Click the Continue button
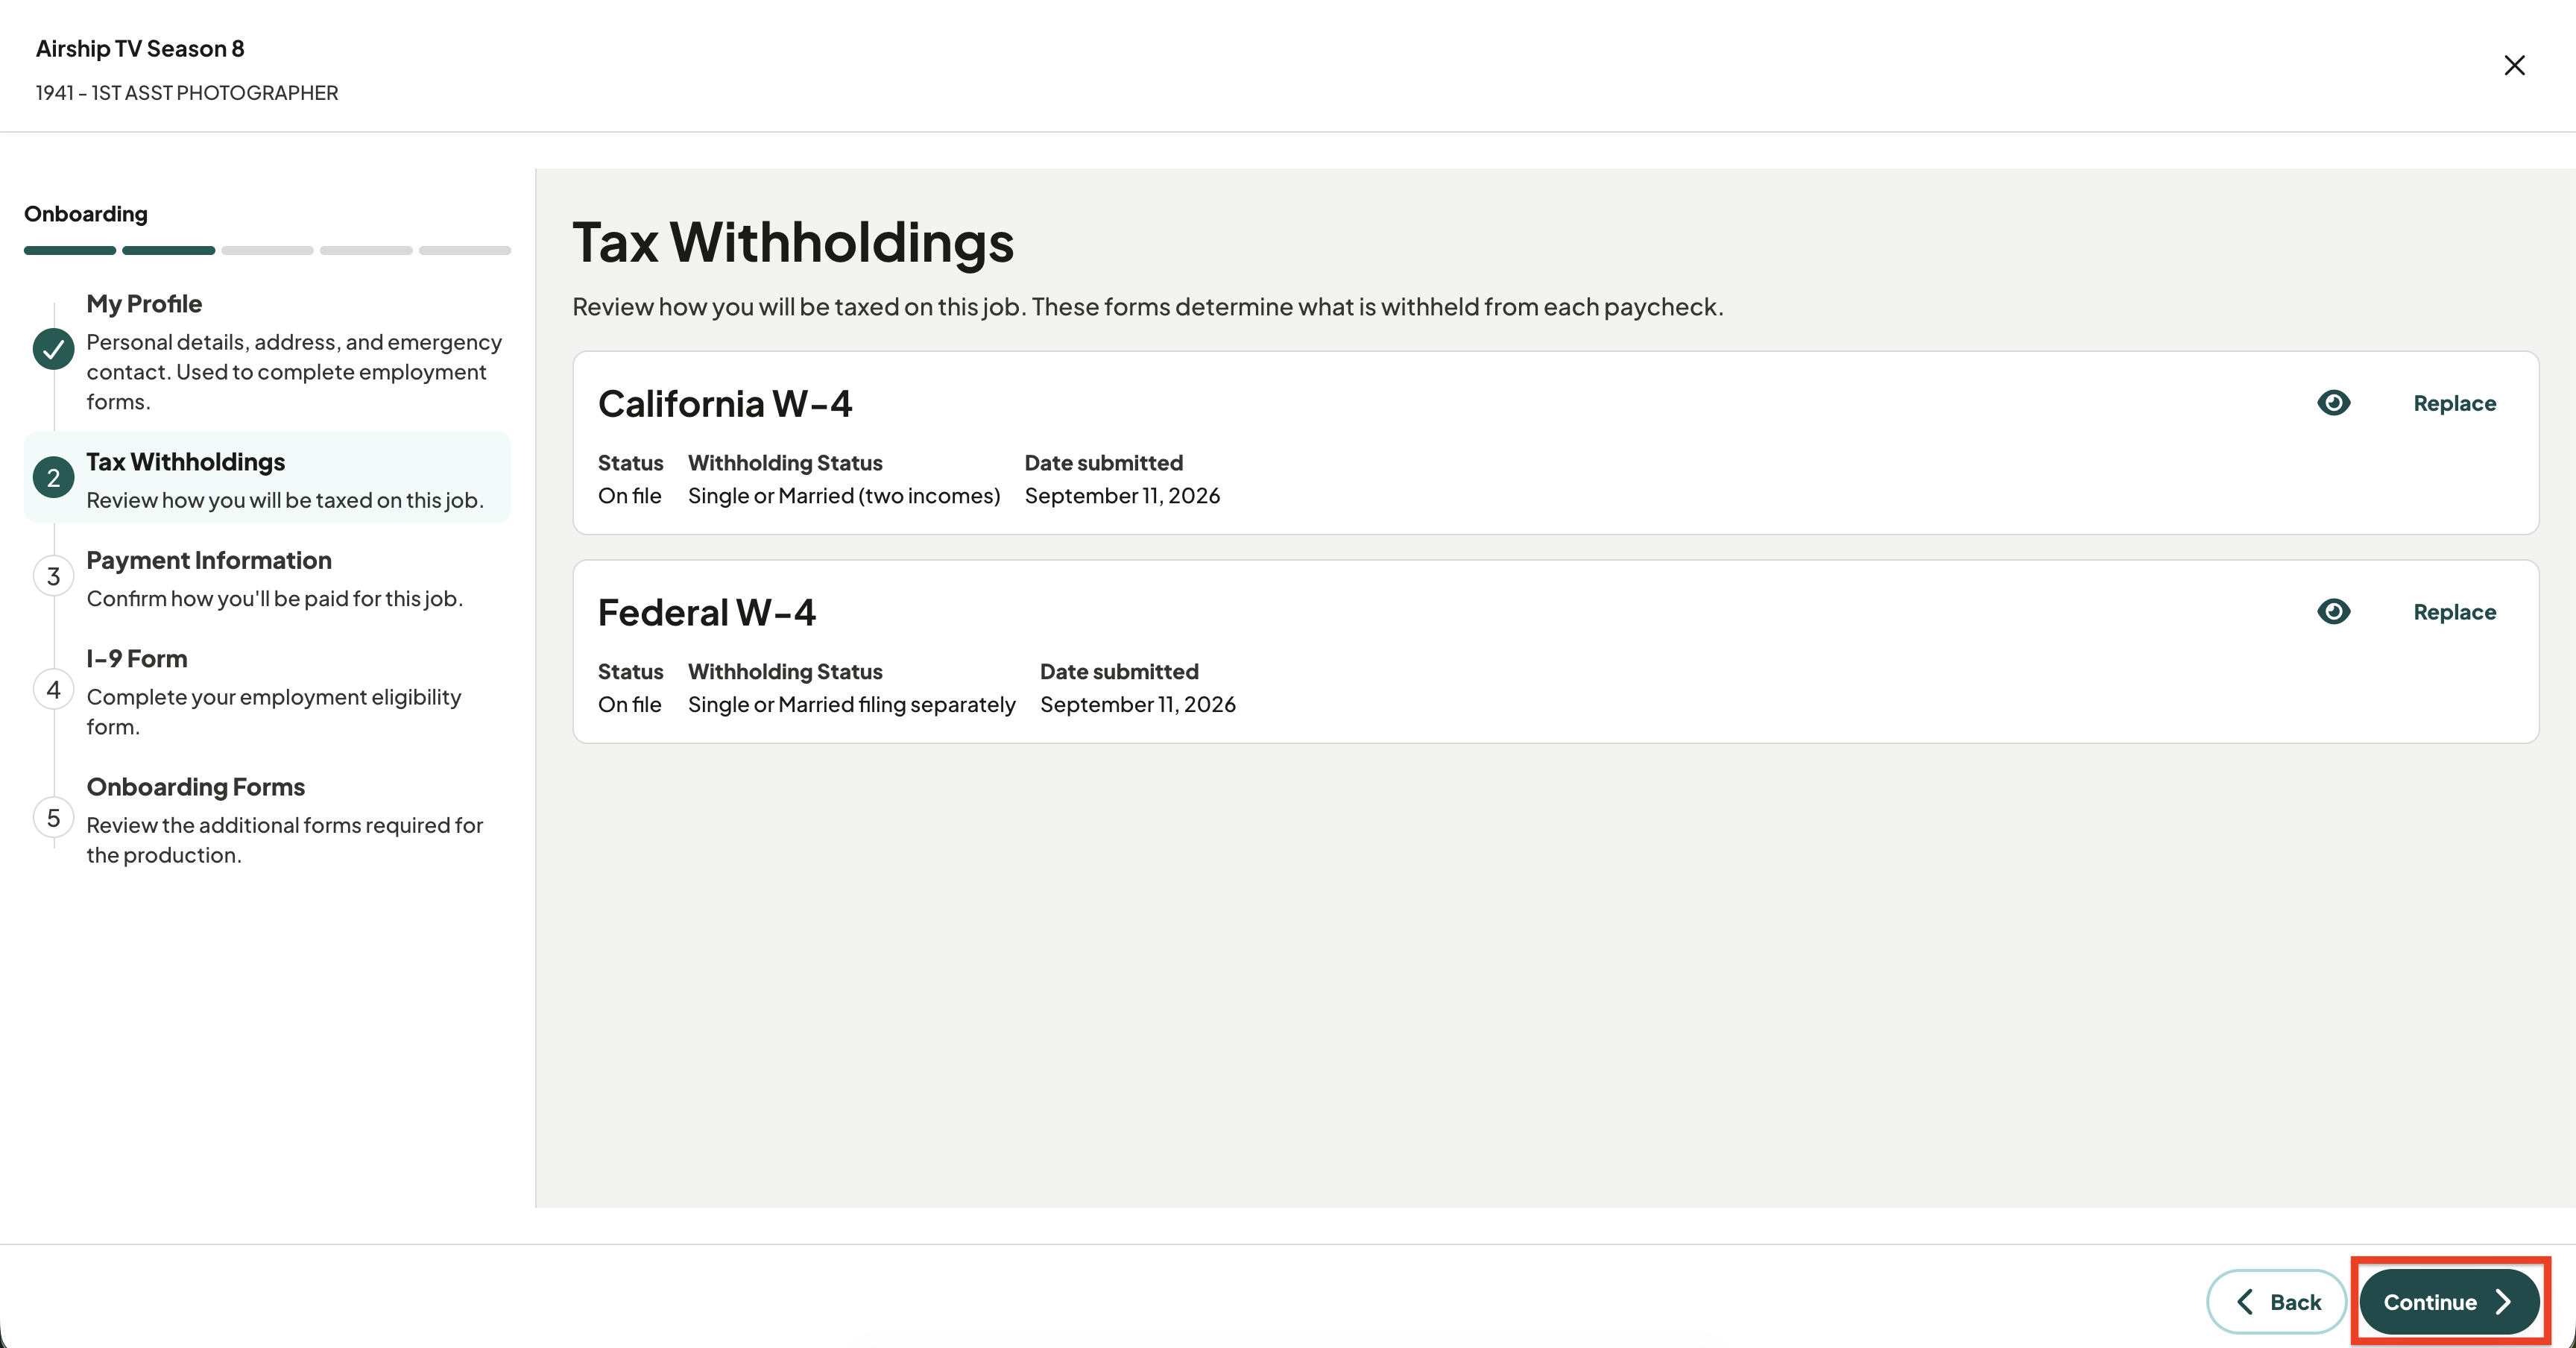 [2449, 1301]
